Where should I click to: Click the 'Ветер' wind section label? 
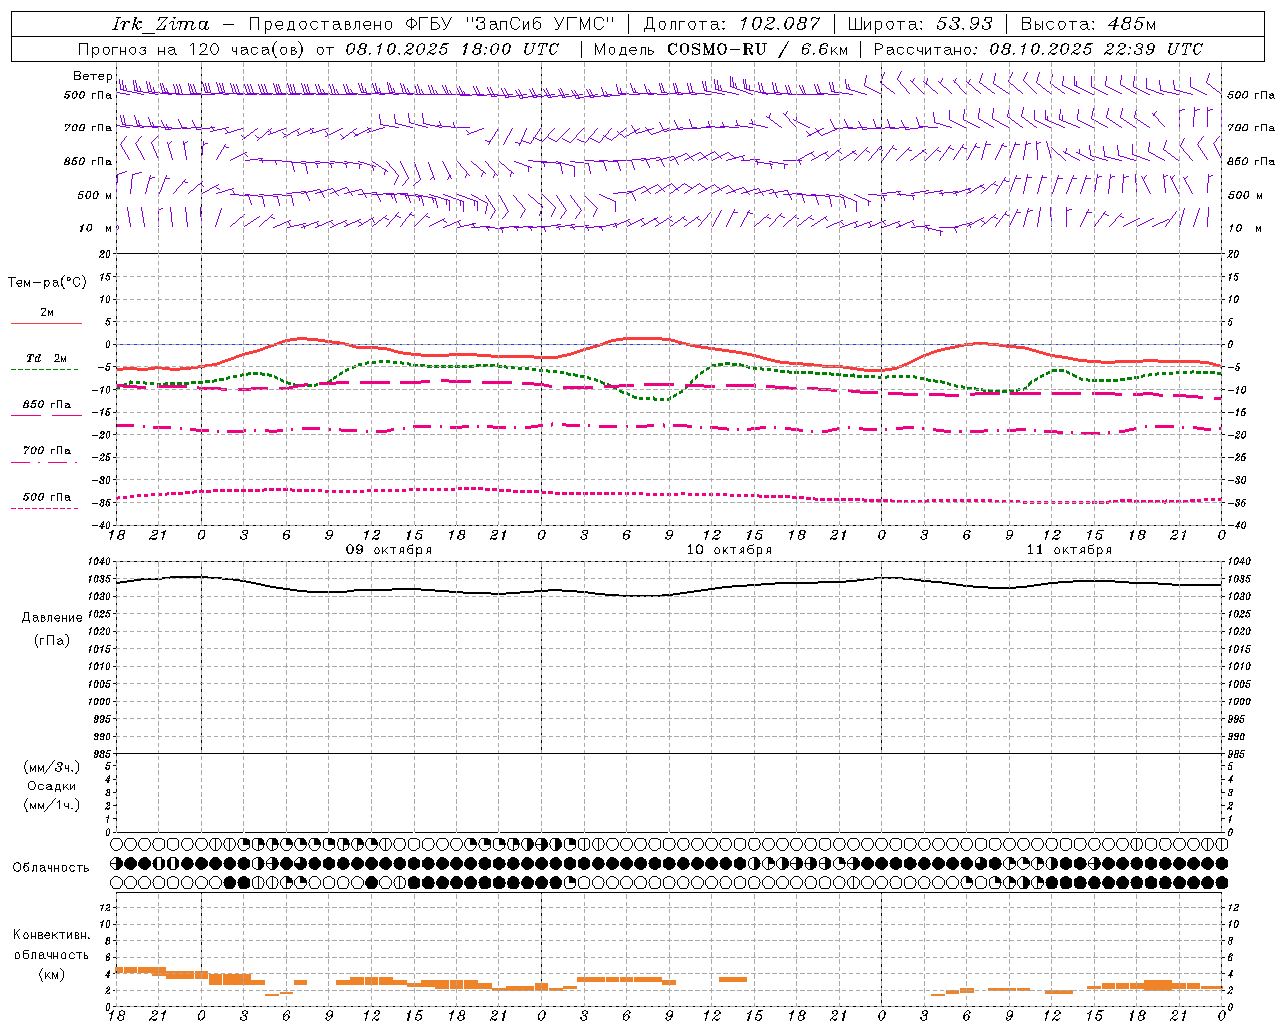coord(93,76)
